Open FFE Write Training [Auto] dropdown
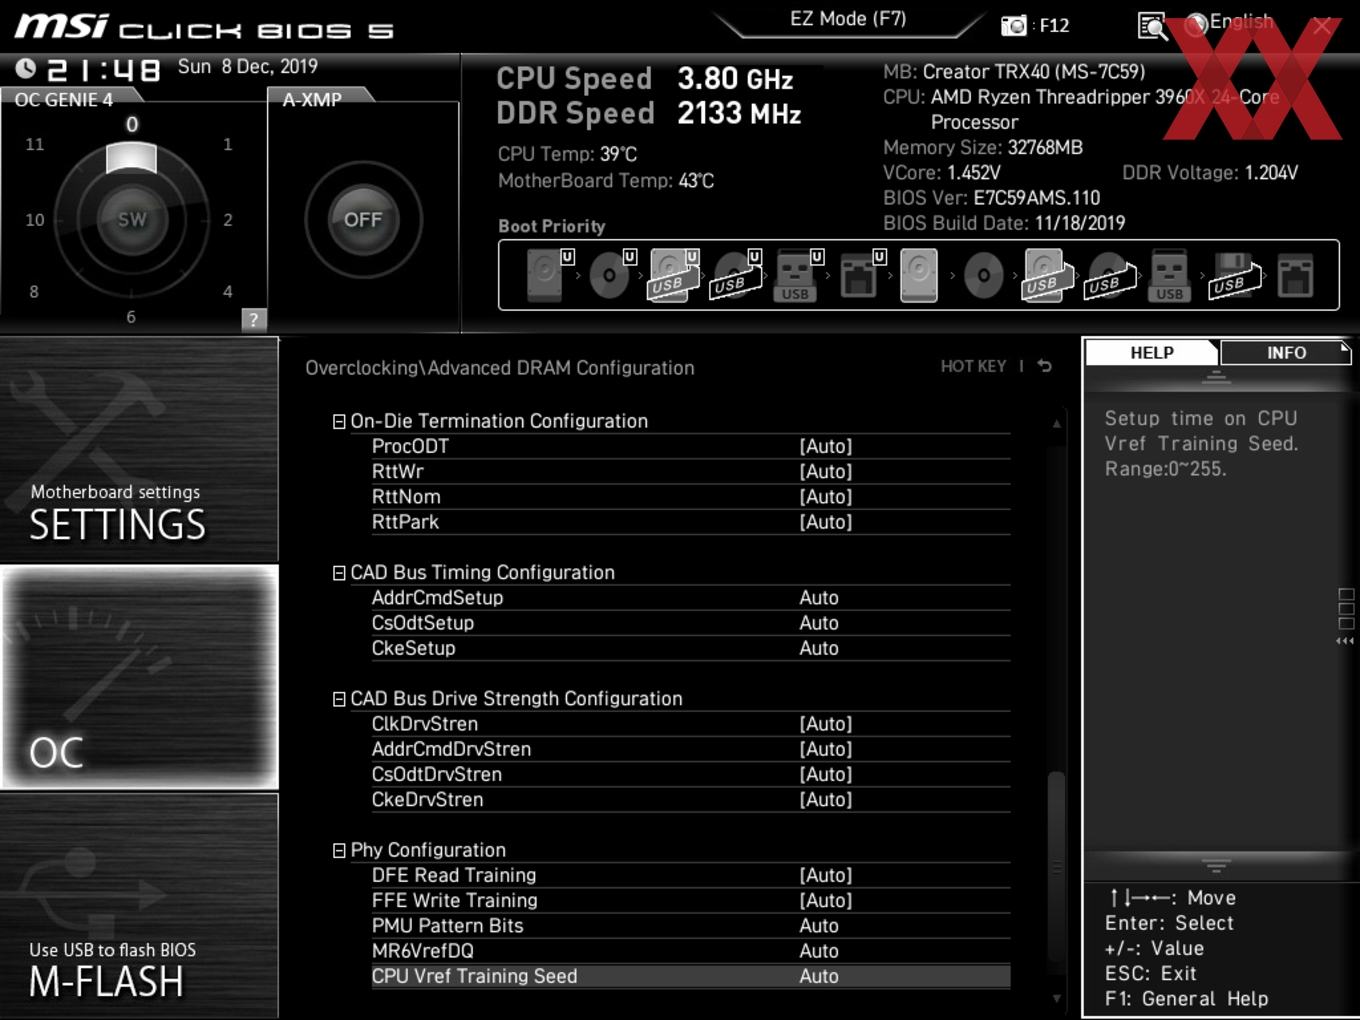The width and height of the screenshot is (1360, 1020). point(826,900)
